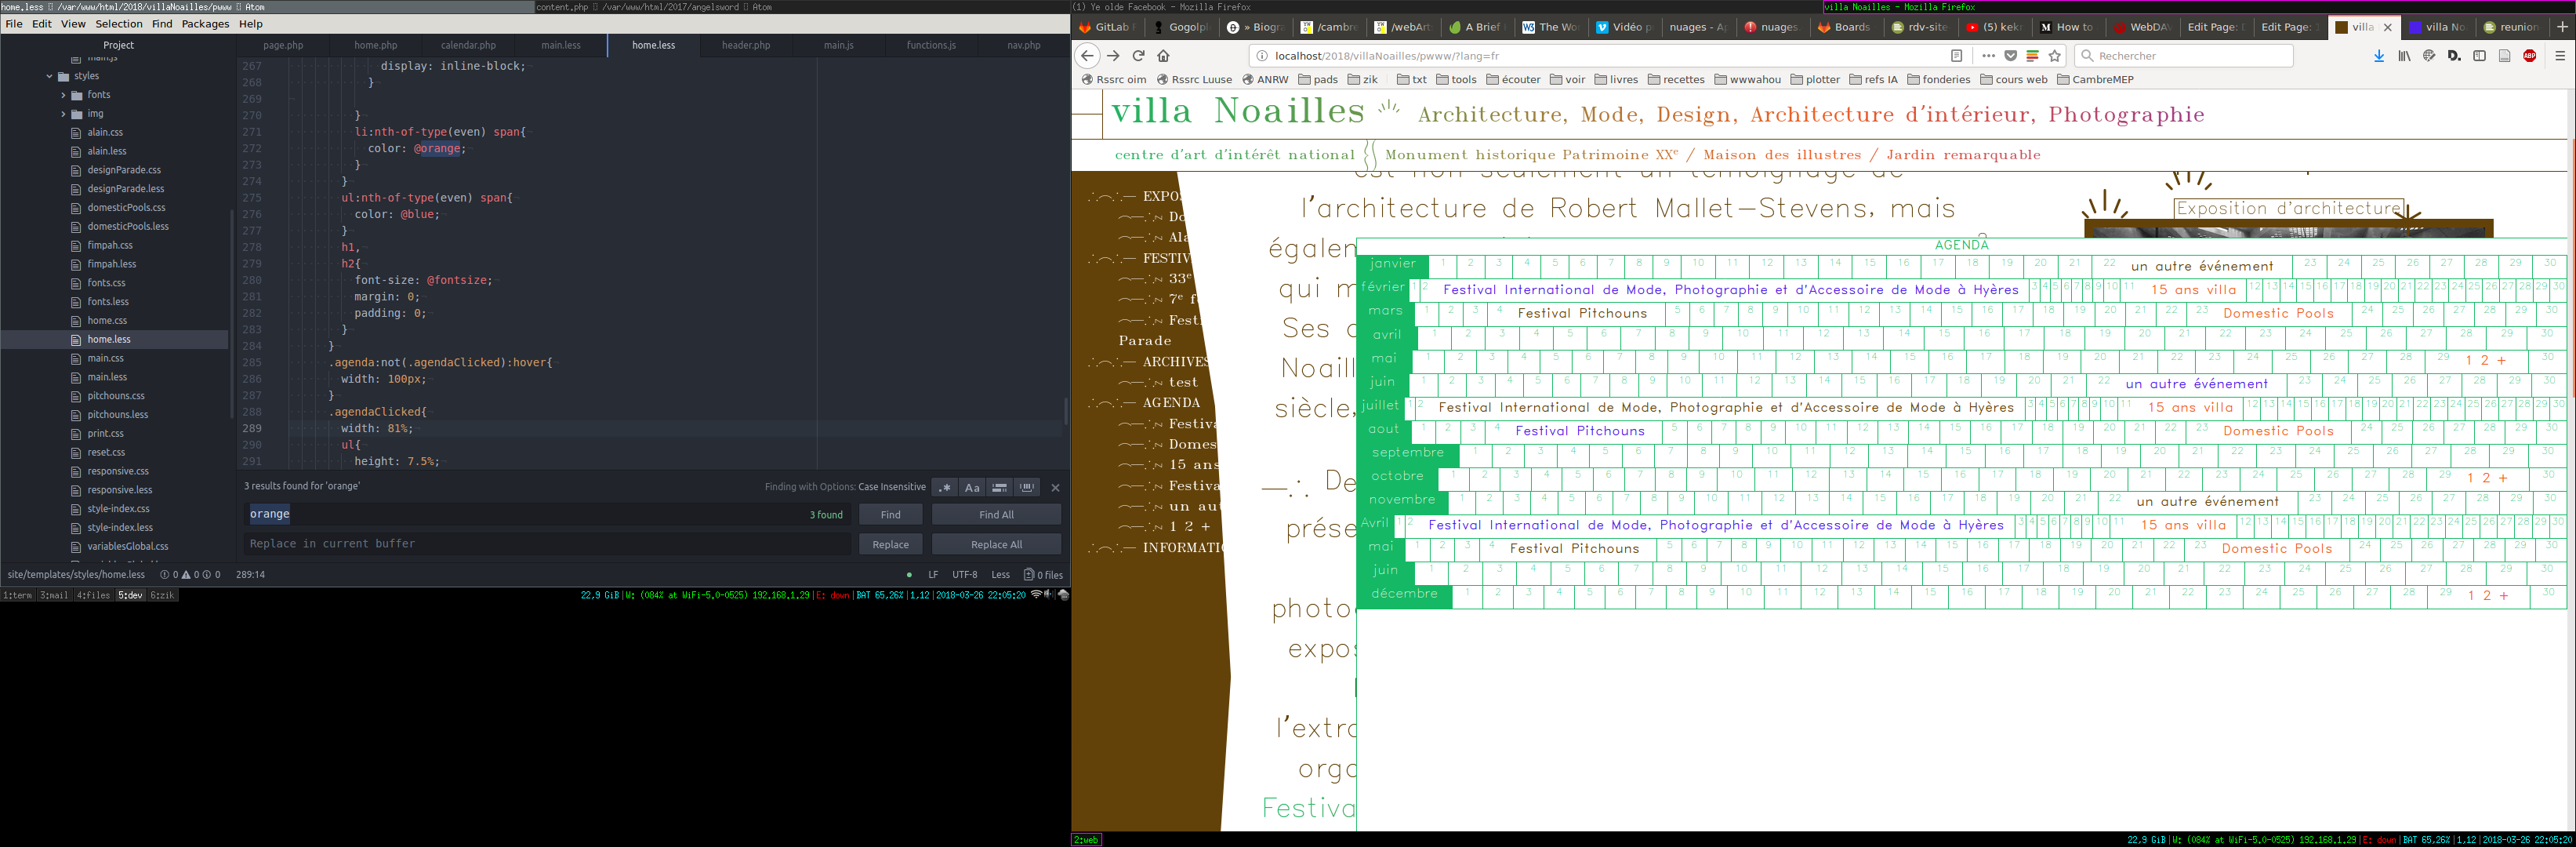
Task: Click the Find All button
Action: click(995, 515)
